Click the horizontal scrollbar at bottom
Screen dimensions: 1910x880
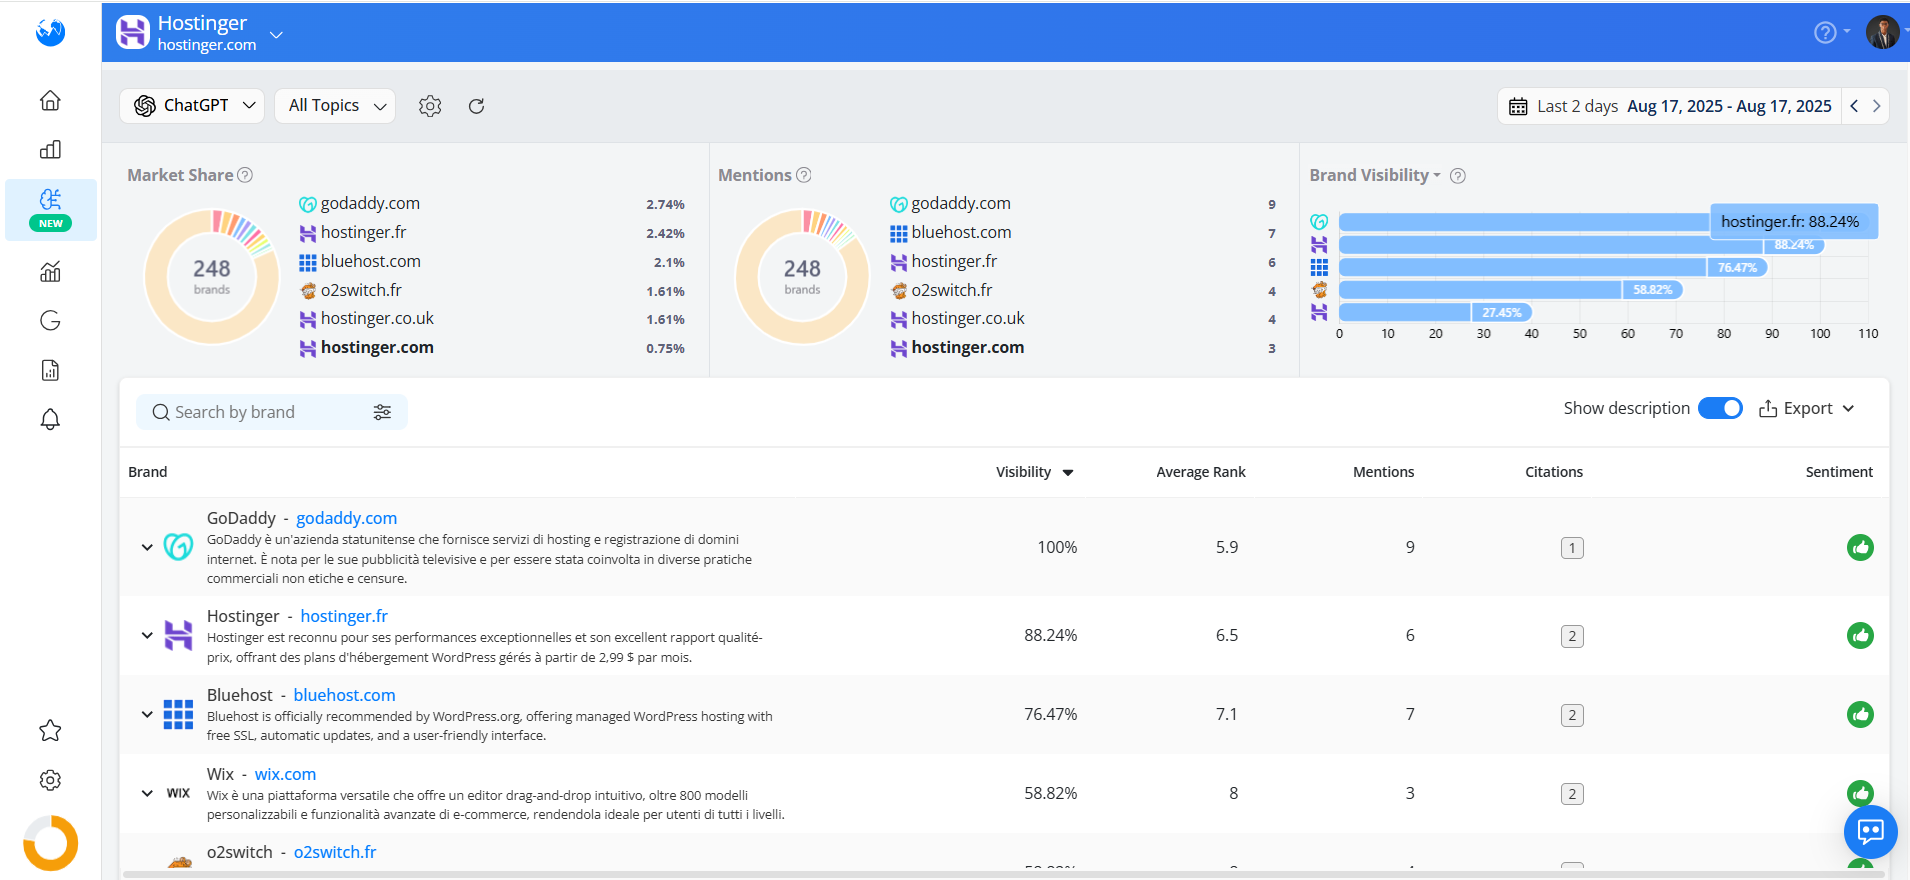point(1003,875)
